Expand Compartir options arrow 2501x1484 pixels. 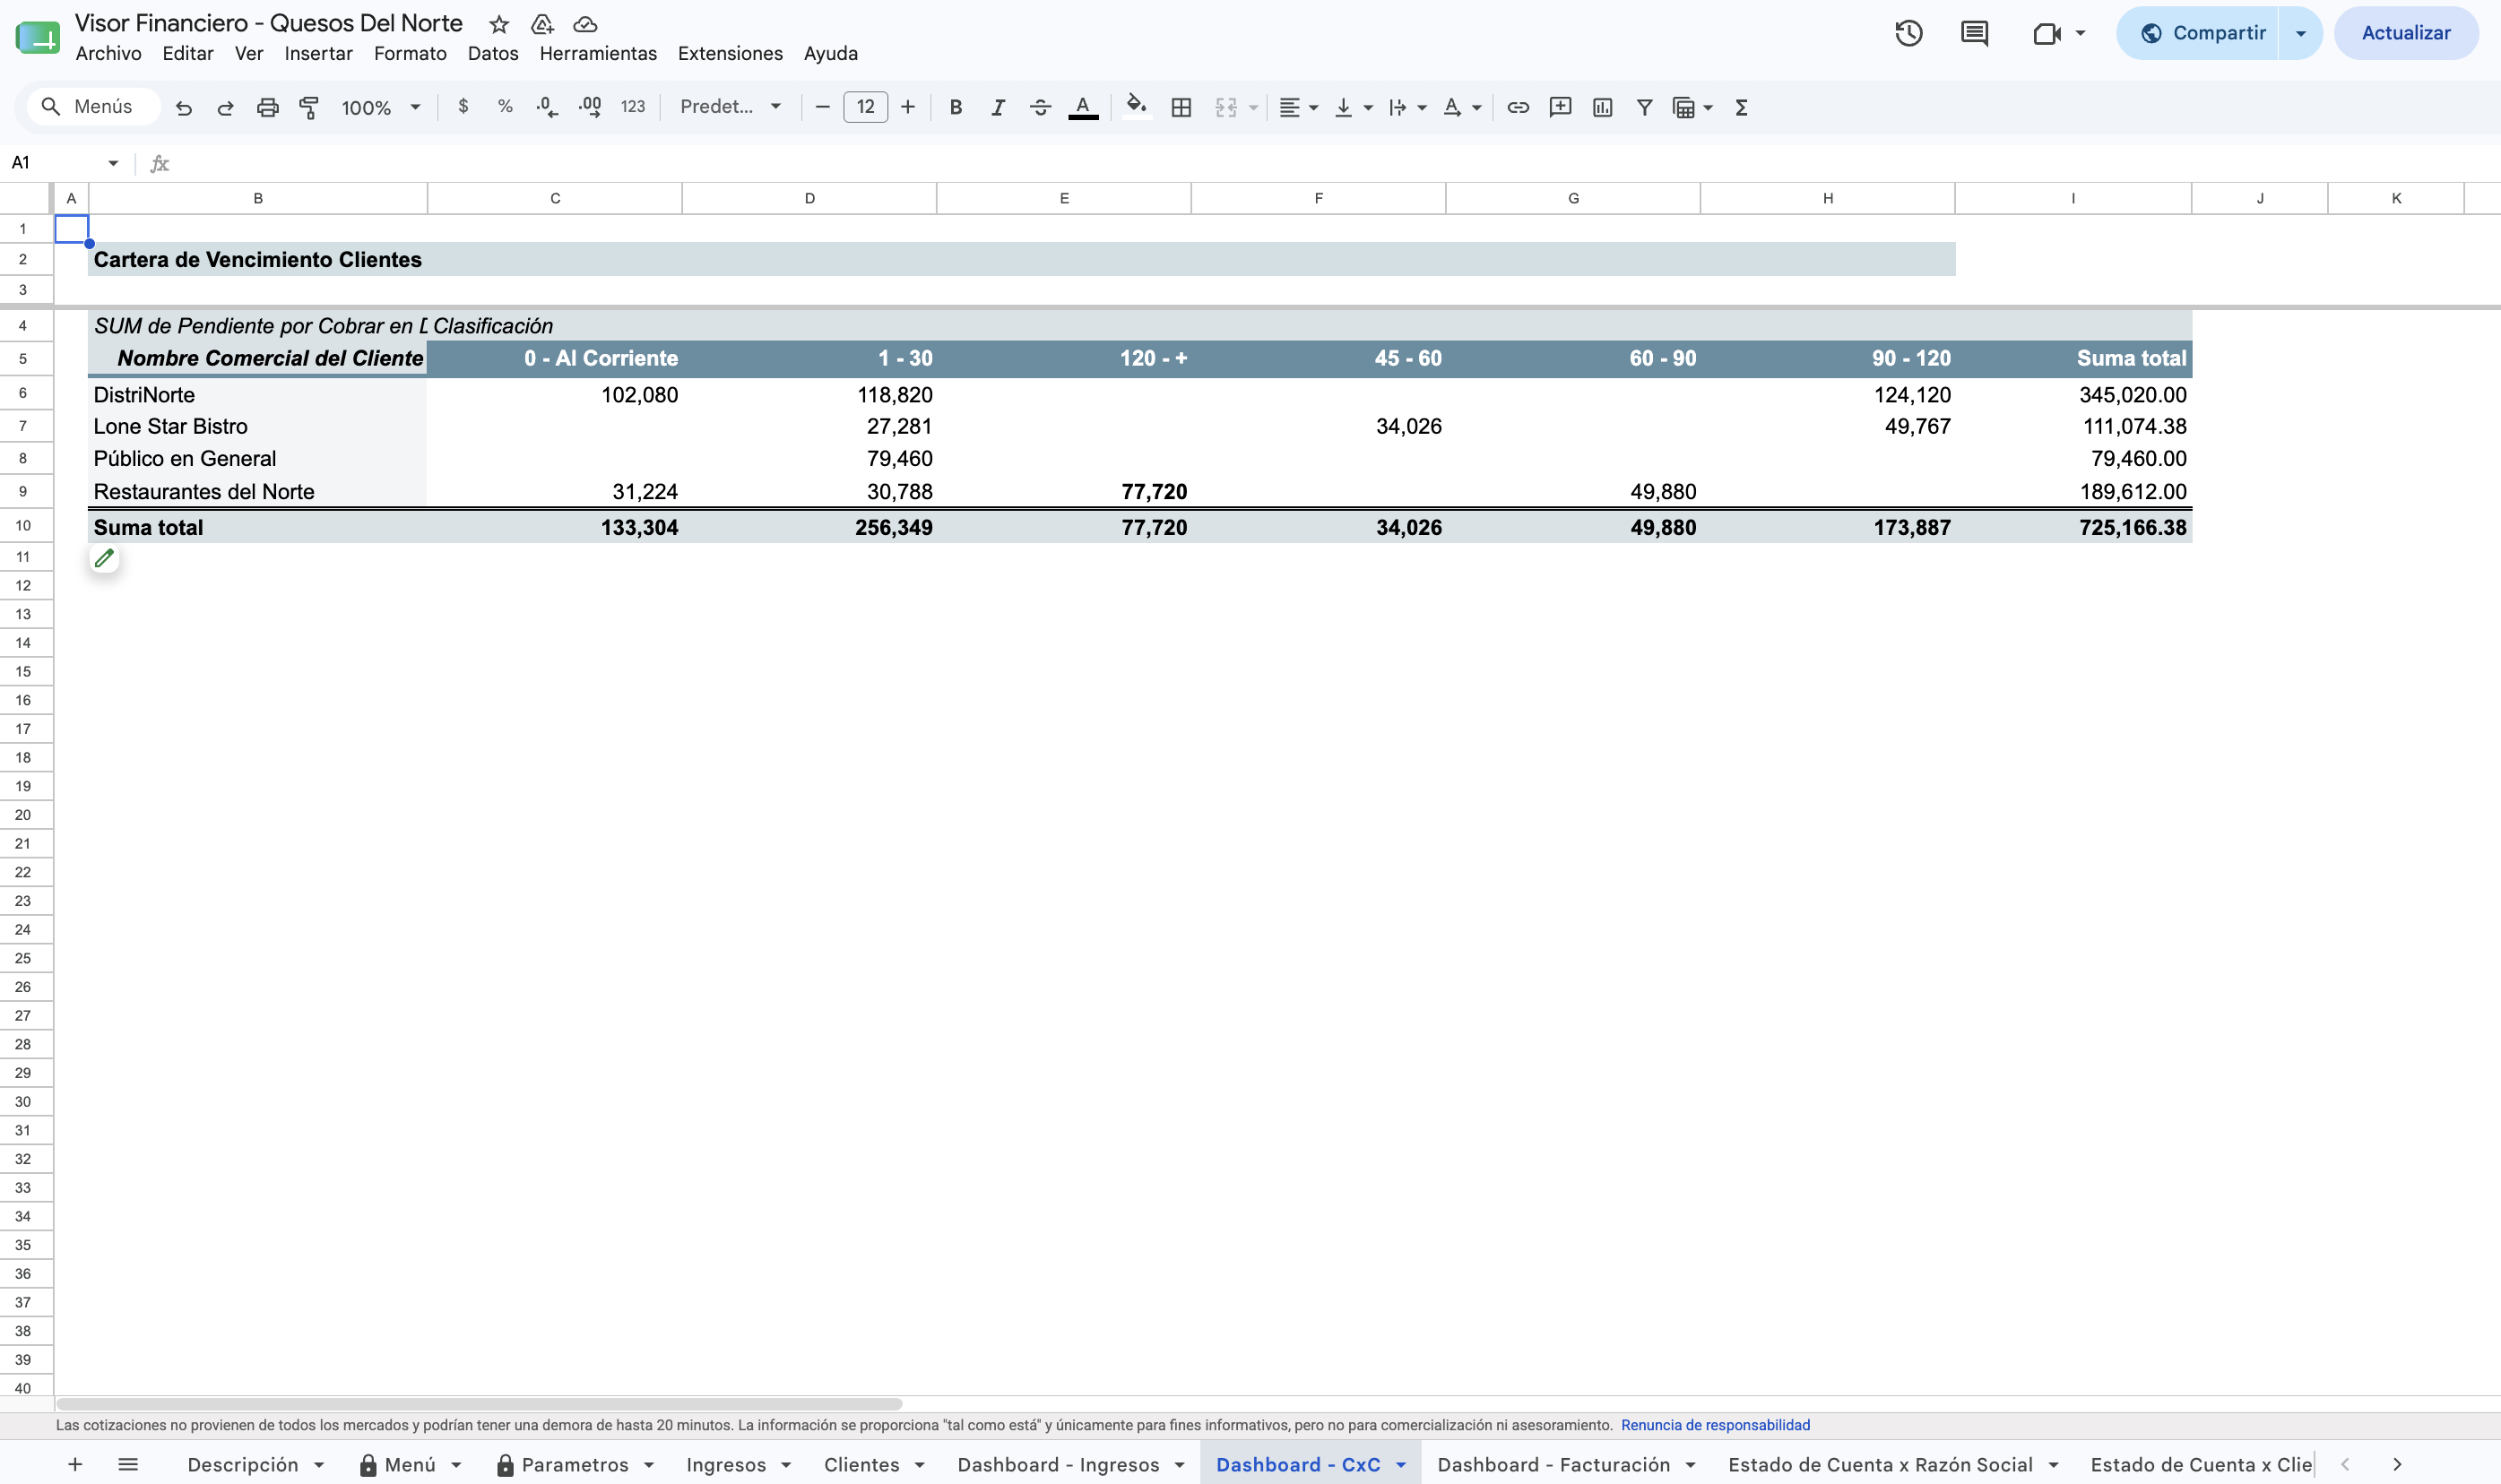(2300, 33)
